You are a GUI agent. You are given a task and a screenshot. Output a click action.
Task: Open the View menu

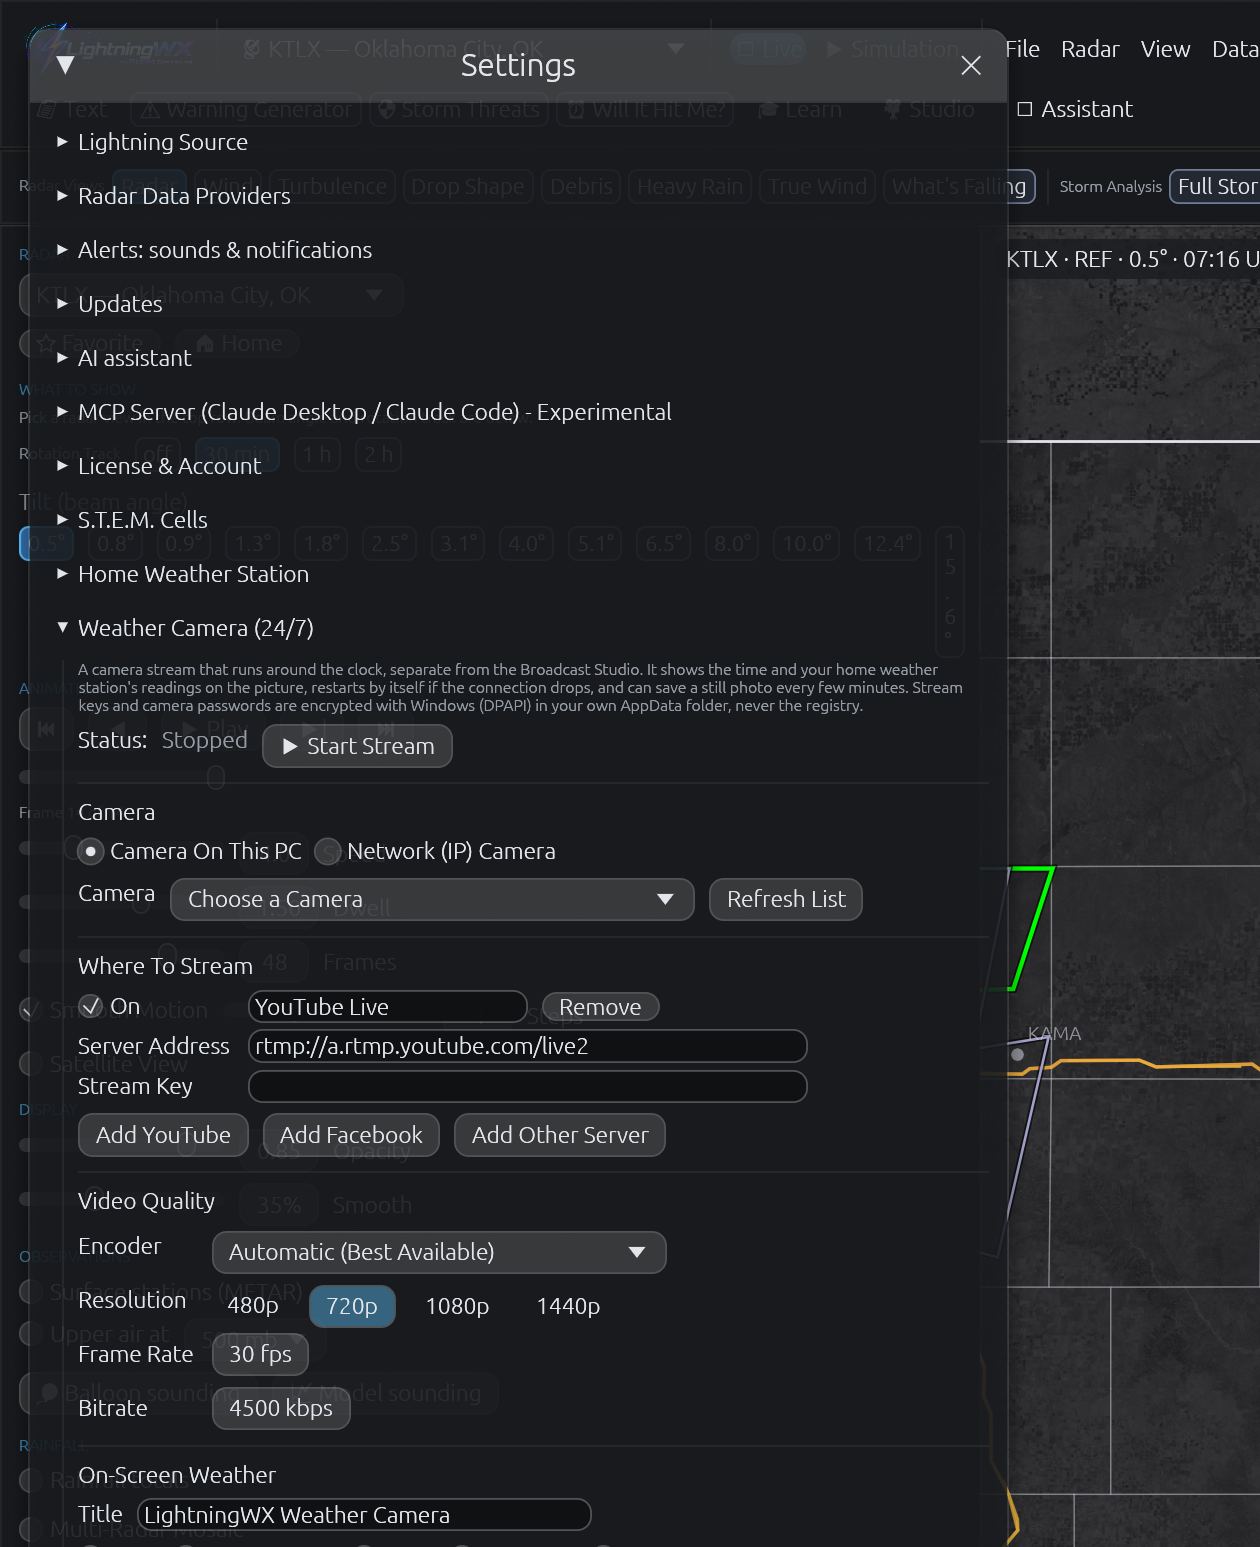point(1165,49)
